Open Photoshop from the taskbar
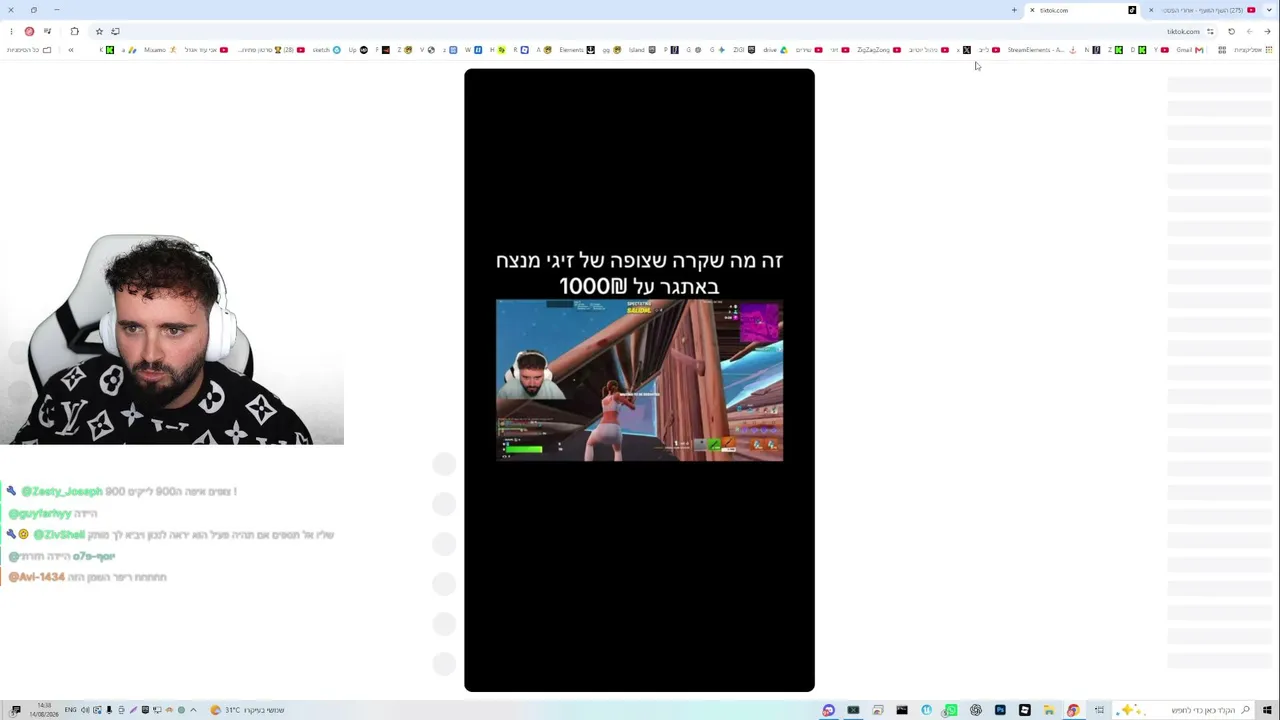Viewport: 1280px width, 720px height. coord(1000,710)
